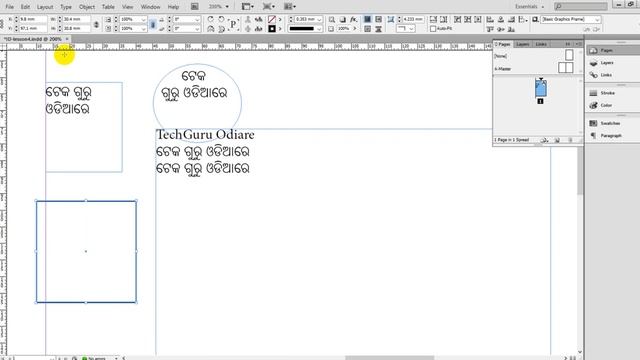Image resolution: width=640 pixels, height=360 pixels.
Task: Open the Scale Y percentage dropdown
Action: [143, 29]
